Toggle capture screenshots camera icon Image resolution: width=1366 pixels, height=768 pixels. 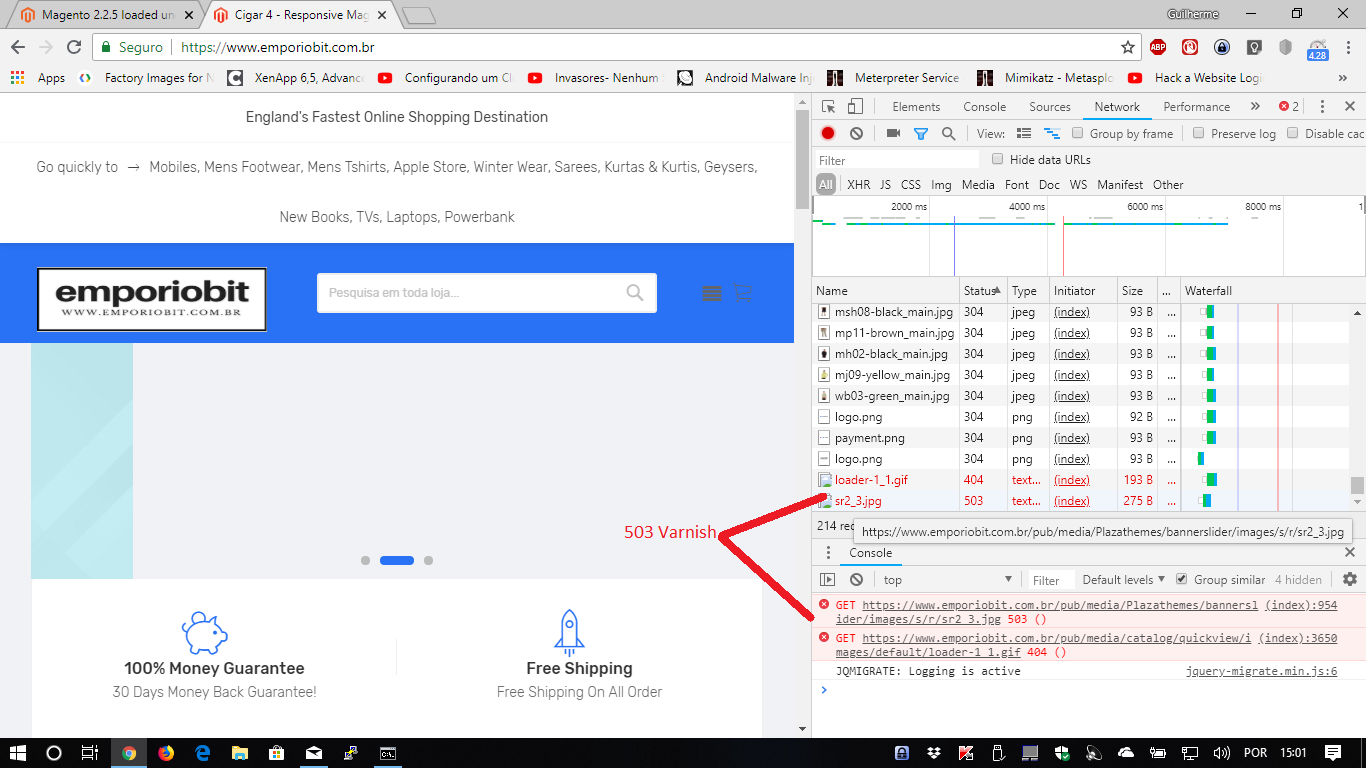pyautogui.click(x=893, y=133)
